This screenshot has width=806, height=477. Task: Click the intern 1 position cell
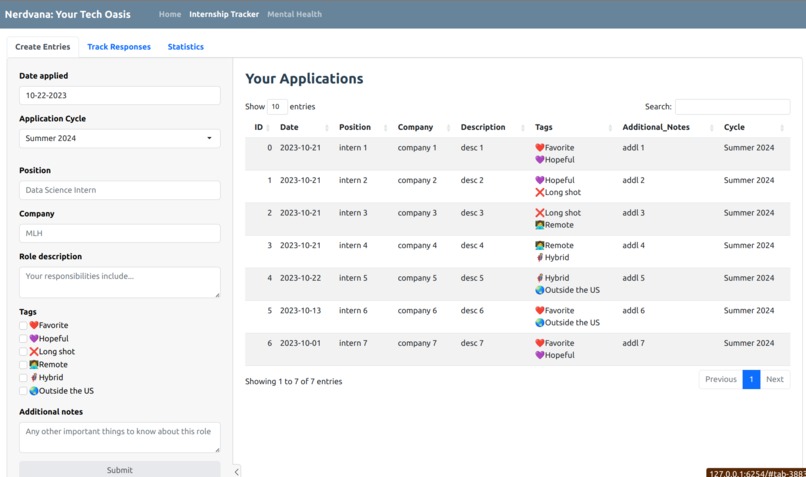coord(353,148)
